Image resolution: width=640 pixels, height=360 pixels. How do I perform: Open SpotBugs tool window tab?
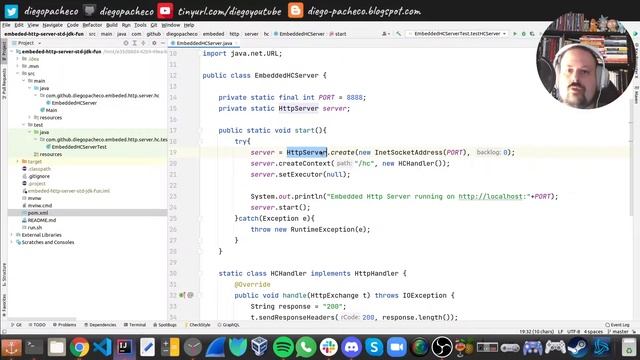click(165, 325)
